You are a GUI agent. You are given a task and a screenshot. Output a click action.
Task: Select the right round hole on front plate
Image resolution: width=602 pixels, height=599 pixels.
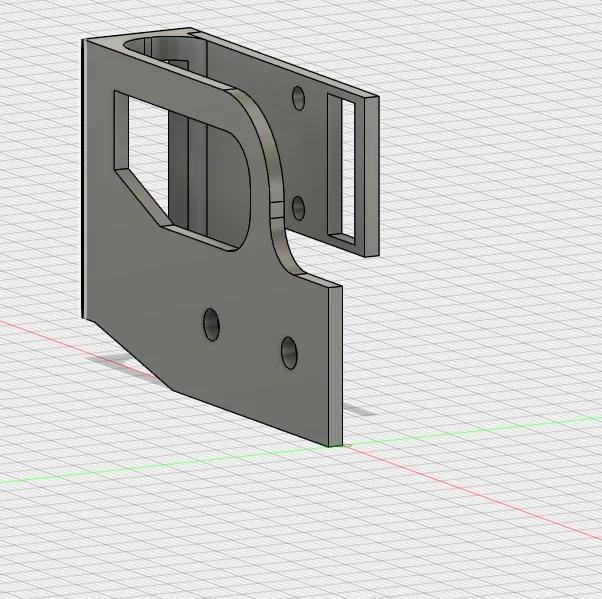(289, 353)
